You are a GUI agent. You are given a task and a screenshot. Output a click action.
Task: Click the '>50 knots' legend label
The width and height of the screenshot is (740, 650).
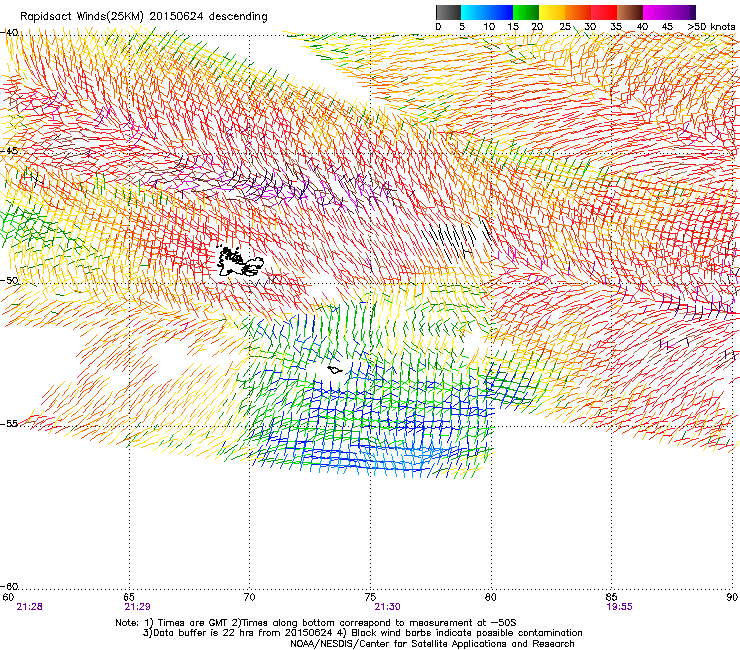(x=711, y=27)
